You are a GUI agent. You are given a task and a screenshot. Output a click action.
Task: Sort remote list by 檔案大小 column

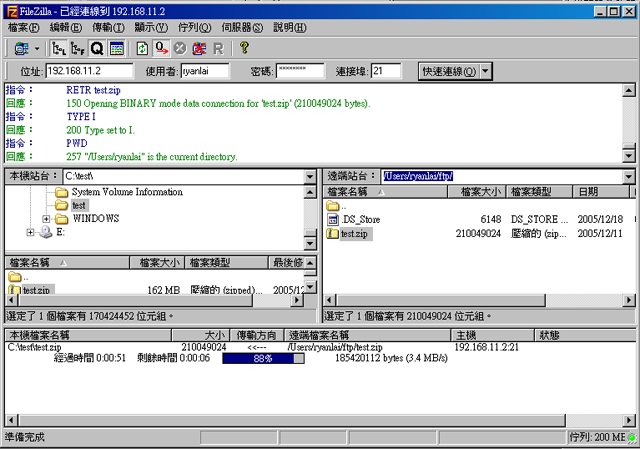click(x=477, y=192)
